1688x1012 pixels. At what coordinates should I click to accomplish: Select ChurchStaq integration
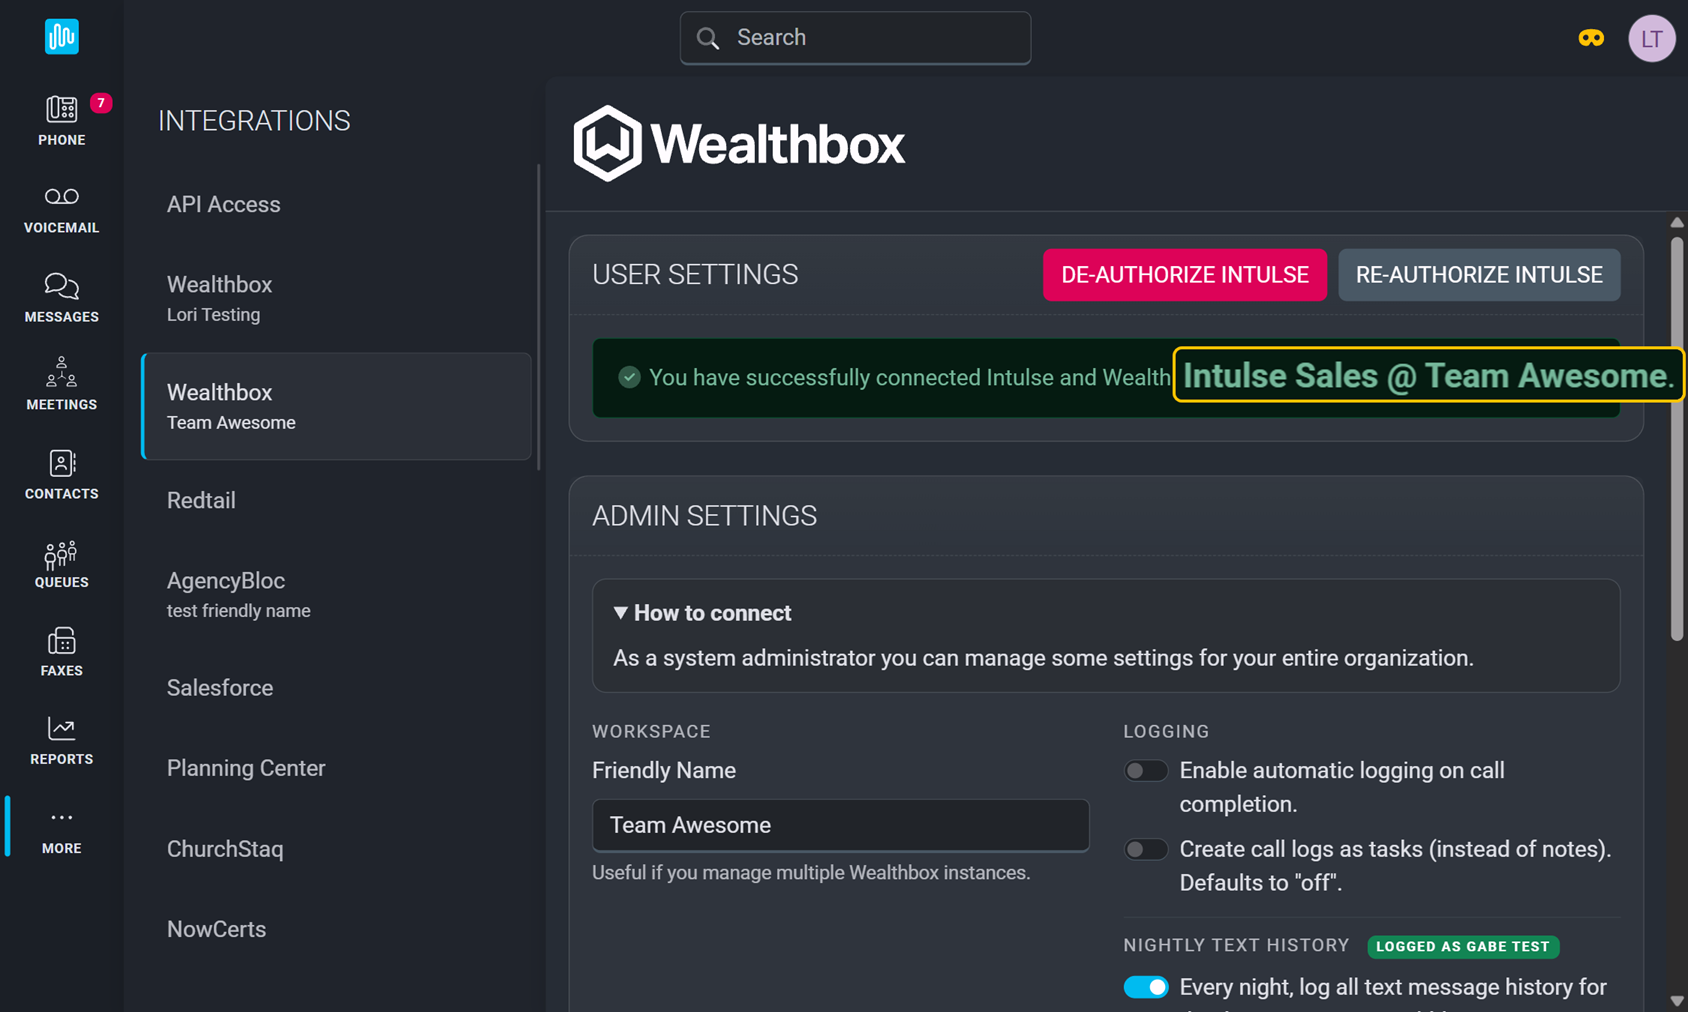(x=336, y=849)
